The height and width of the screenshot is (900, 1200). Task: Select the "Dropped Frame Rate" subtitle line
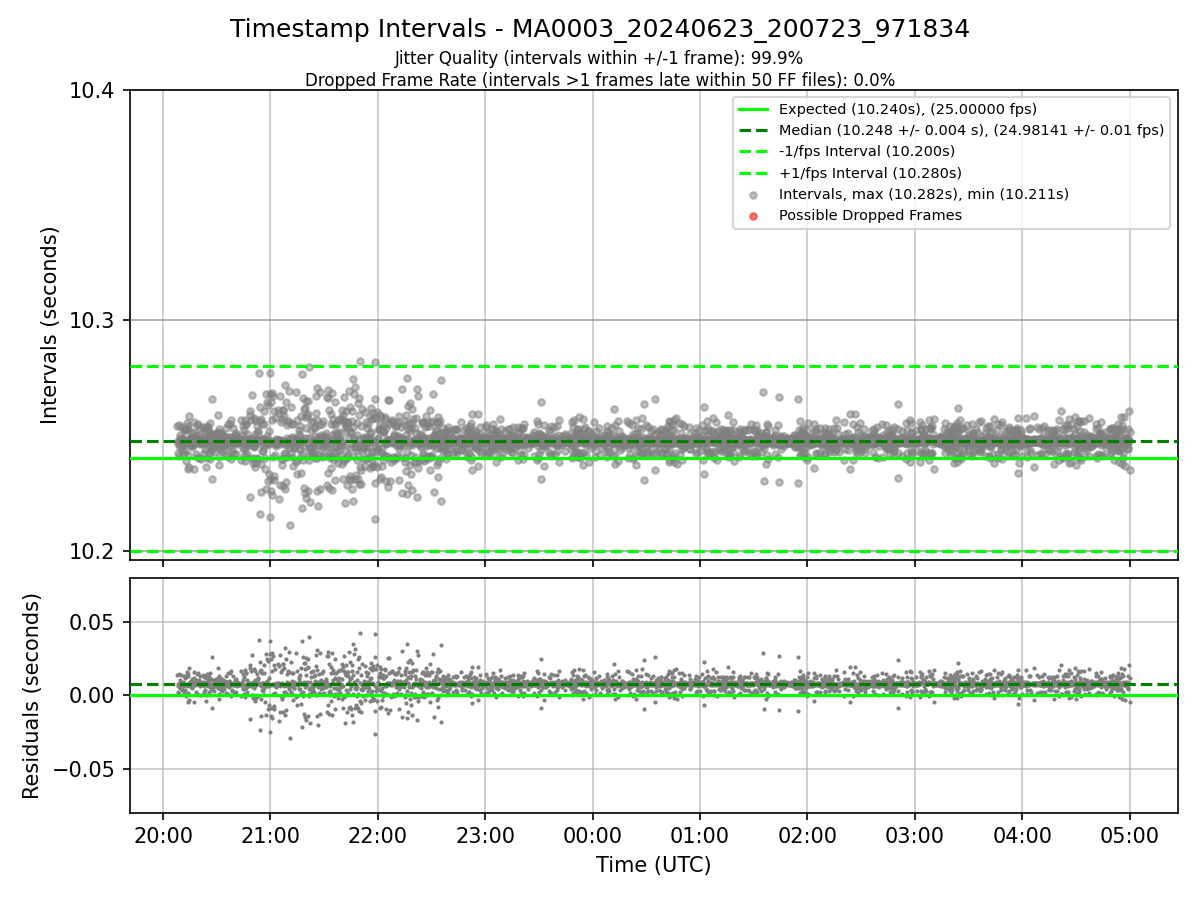600,80
